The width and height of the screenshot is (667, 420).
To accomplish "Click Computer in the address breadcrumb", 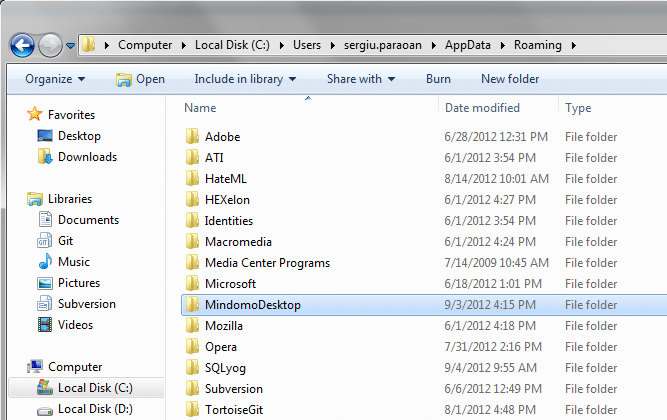I will (145, 45).
